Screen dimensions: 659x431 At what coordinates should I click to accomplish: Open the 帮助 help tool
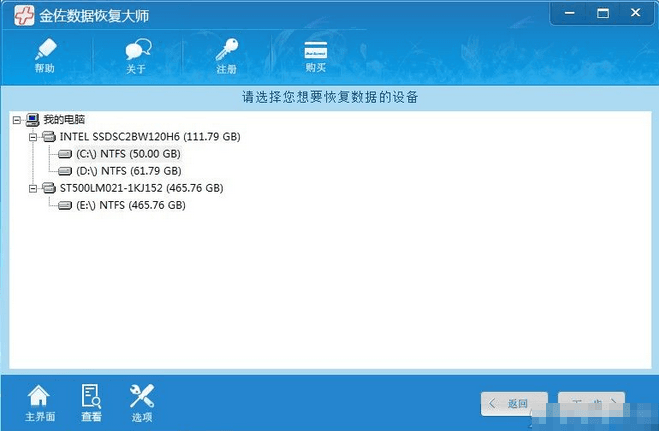[45, 56]
